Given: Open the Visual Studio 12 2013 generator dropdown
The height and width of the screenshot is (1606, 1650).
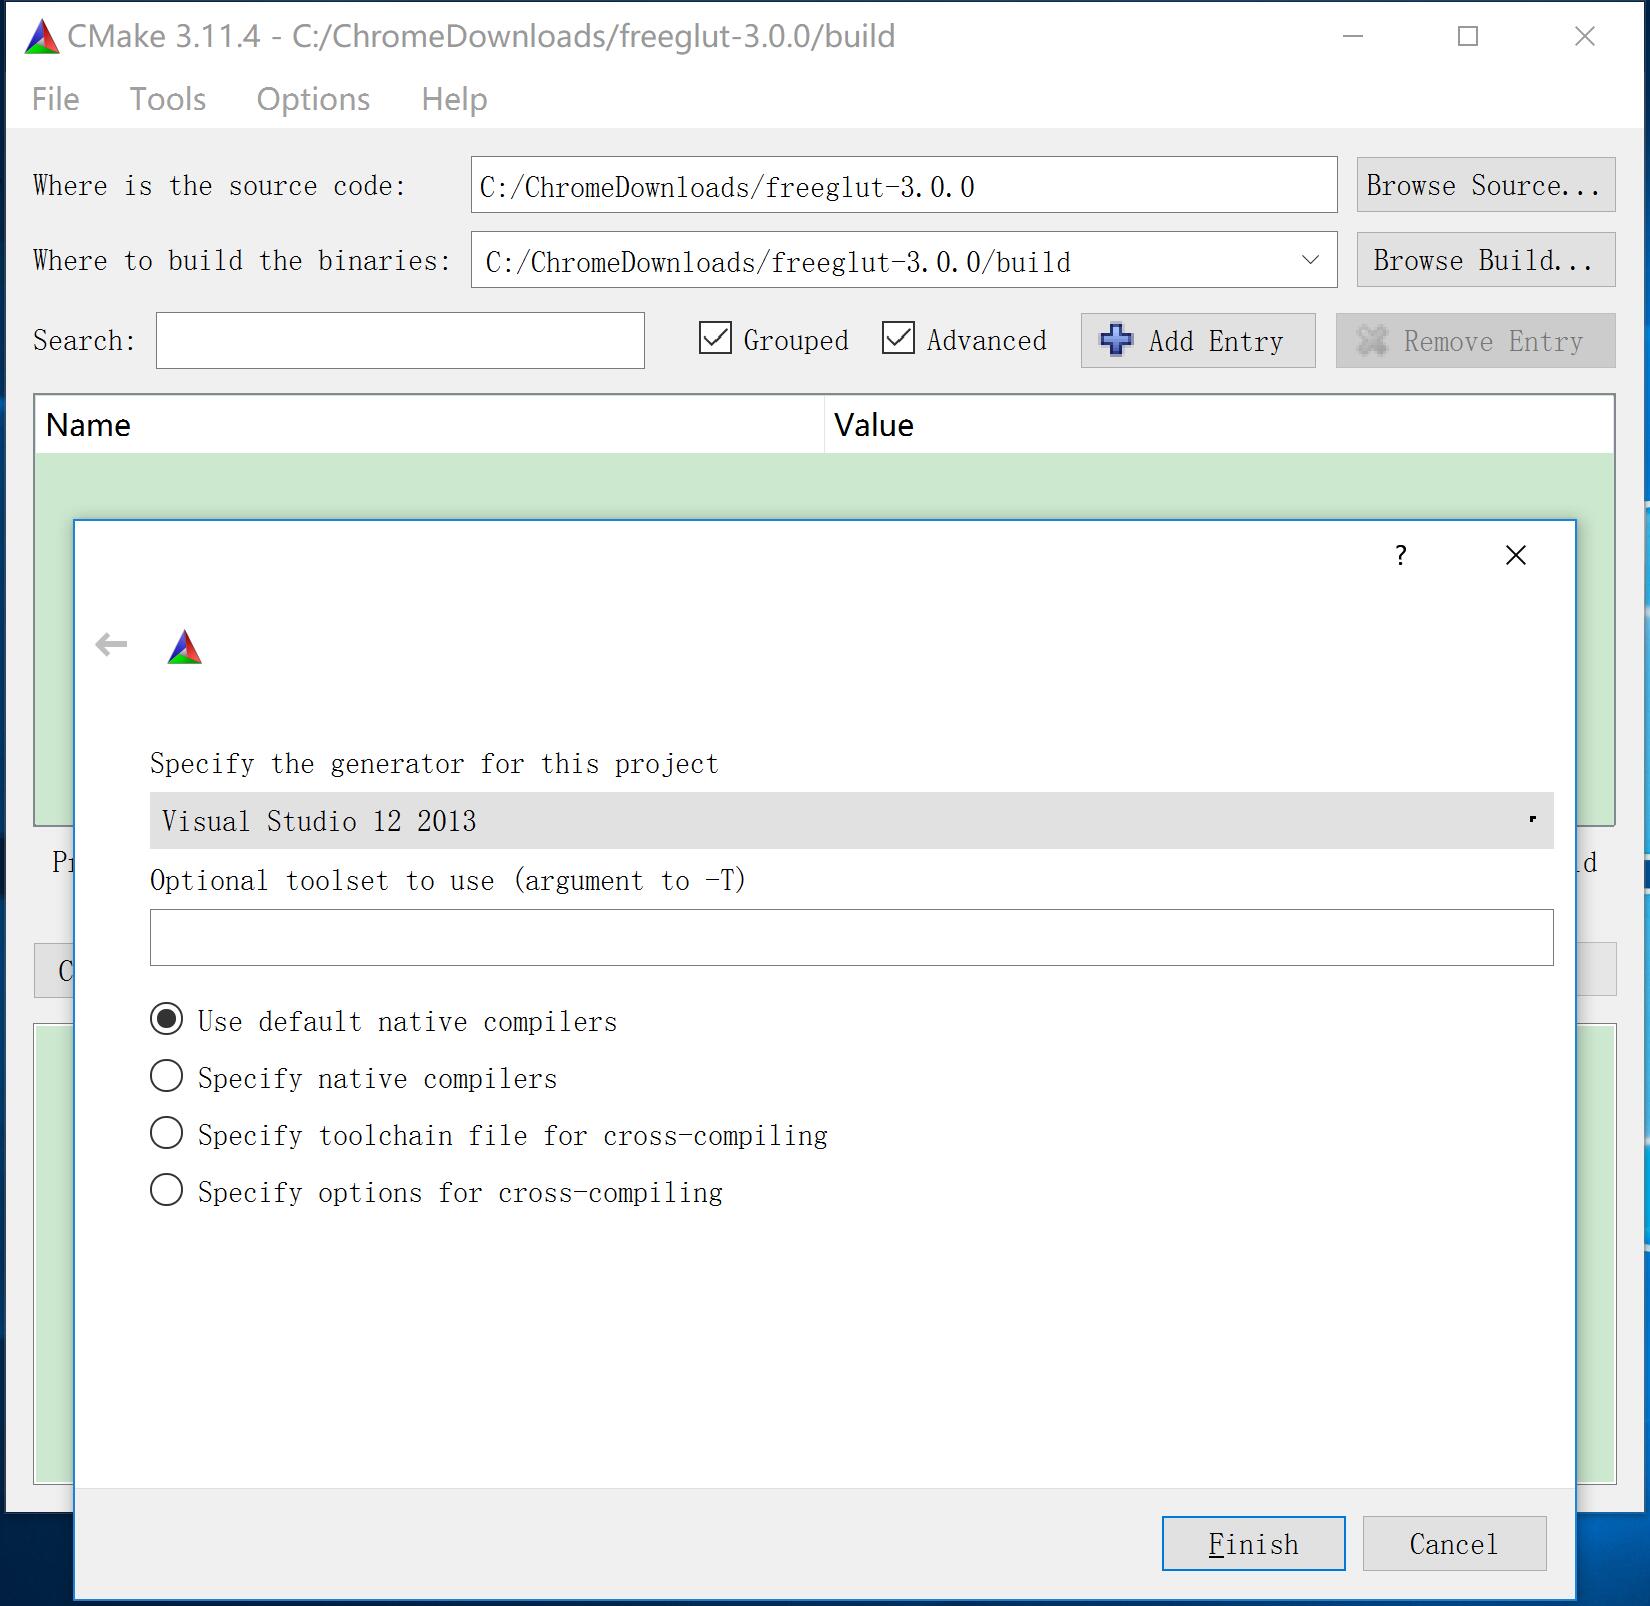Looking at the screenshot, I should click(852, 821).
